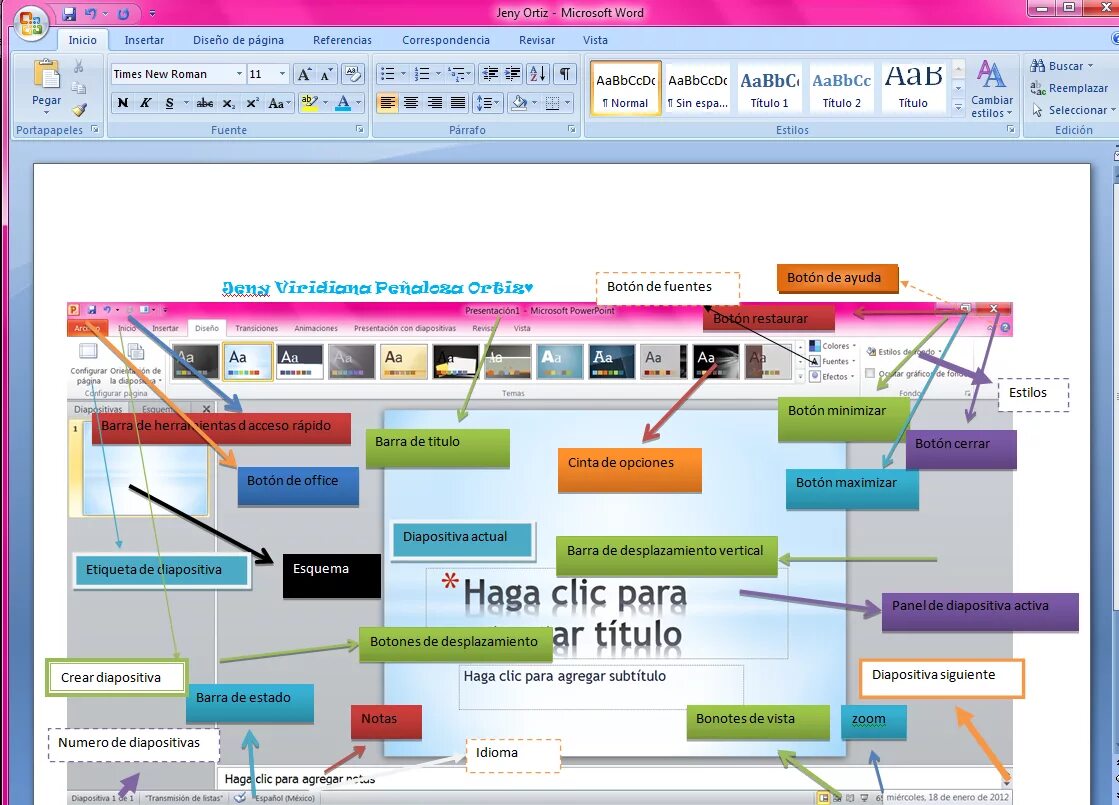The height and width of the screenshot is (805, 1119).
Task: Toggle justify text alignment
Action: pos(458,103)
